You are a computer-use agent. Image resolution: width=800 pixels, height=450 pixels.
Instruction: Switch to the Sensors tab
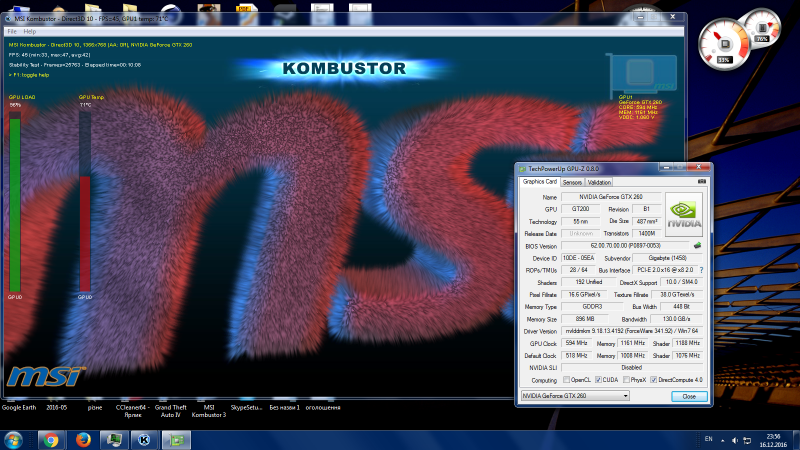click(572, 183)
